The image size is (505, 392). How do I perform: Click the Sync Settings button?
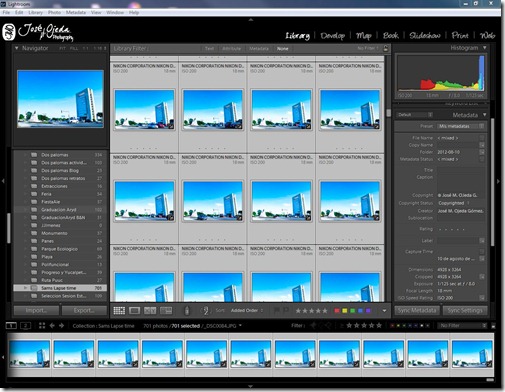click(465, 310)
